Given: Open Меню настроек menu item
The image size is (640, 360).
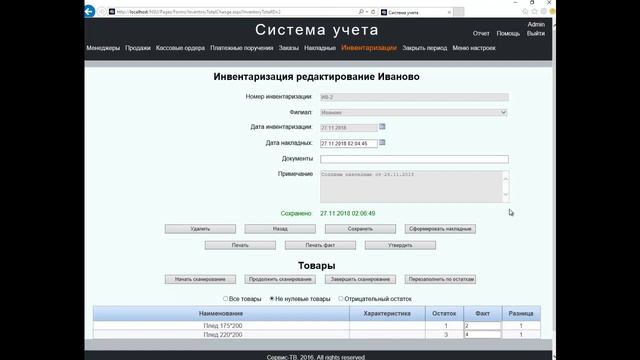Looking at the screenshot, I should (474, 48).
